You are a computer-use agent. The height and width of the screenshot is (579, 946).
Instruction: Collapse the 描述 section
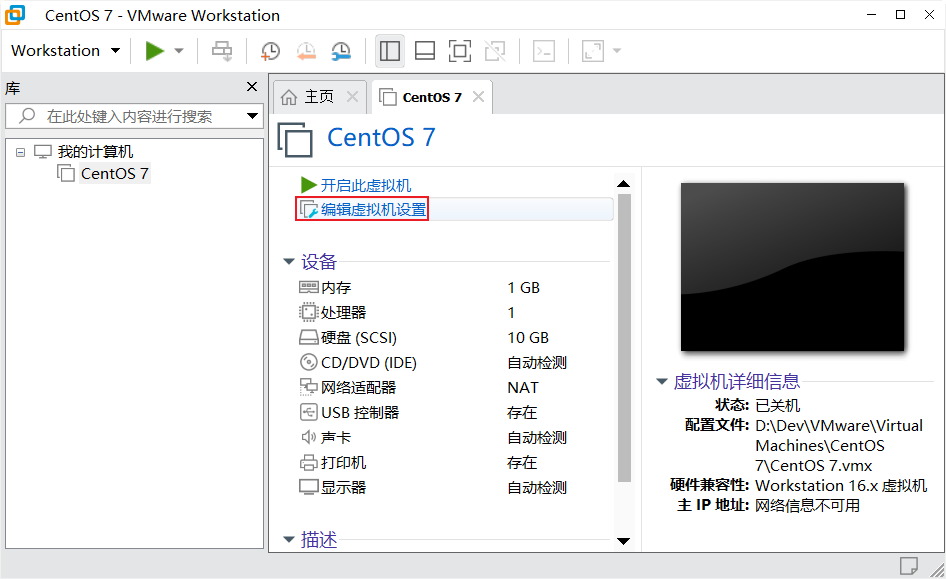(289, 539)
